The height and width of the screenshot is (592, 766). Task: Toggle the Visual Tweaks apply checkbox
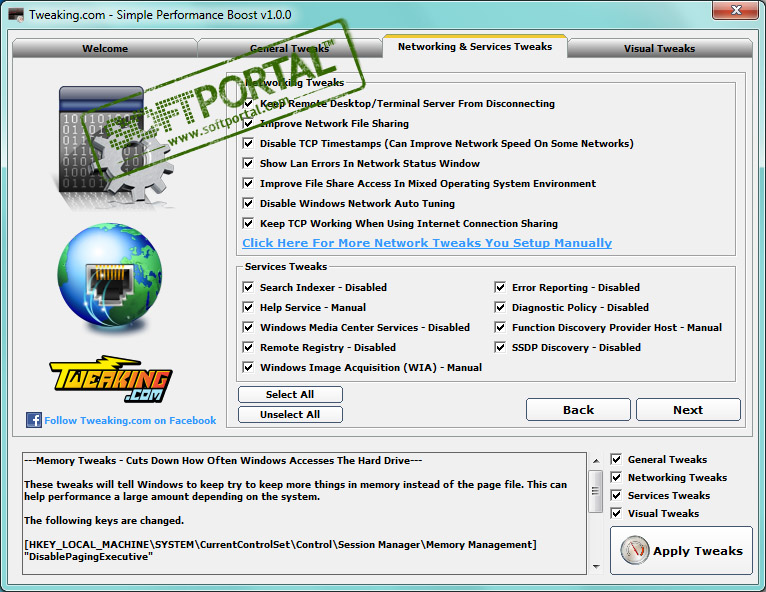click(617, 513)
